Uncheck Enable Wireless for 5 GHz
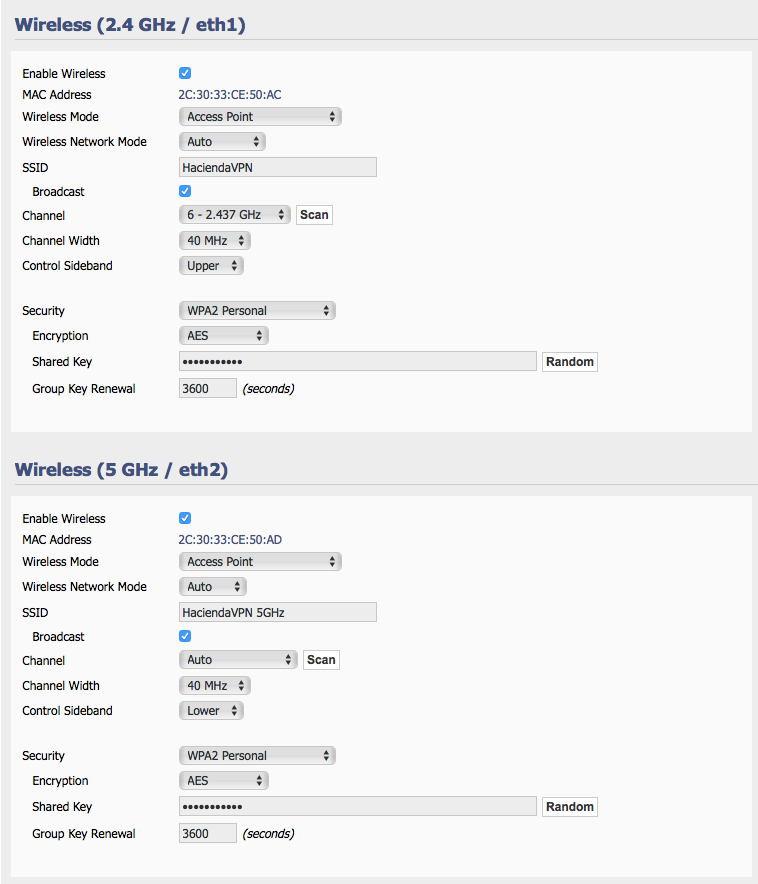The image size is (758, 884). point(185,518)
